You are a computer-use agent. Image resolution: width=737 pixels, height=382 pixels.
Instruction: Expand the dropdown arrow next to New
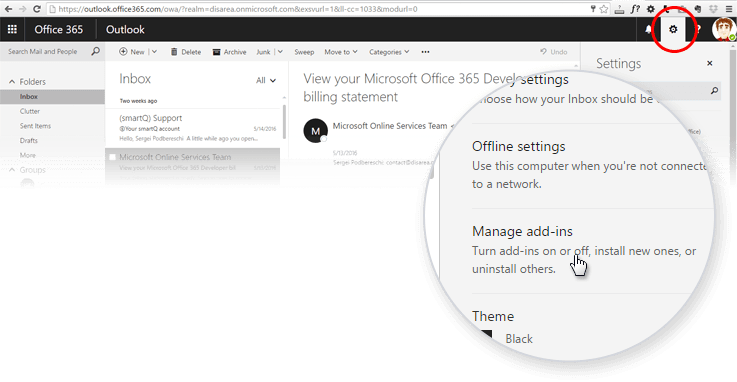tap(154, 52)
